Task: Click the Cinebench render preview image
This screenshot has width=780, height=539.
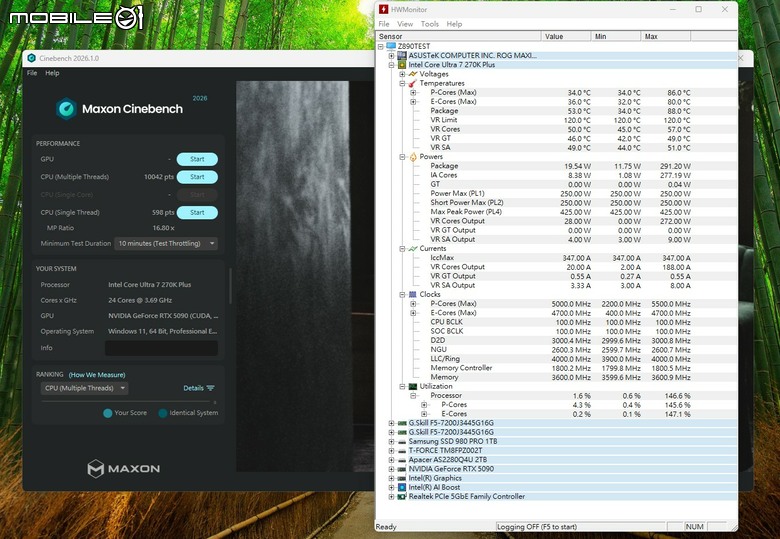Action: pyautogui.click(x=305, y=276)
